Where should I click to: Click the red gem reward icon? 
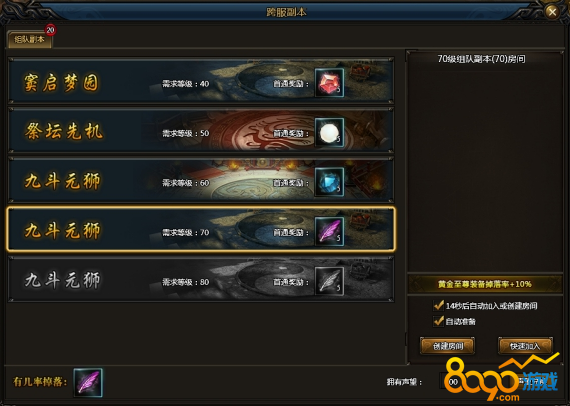[329, 83]
